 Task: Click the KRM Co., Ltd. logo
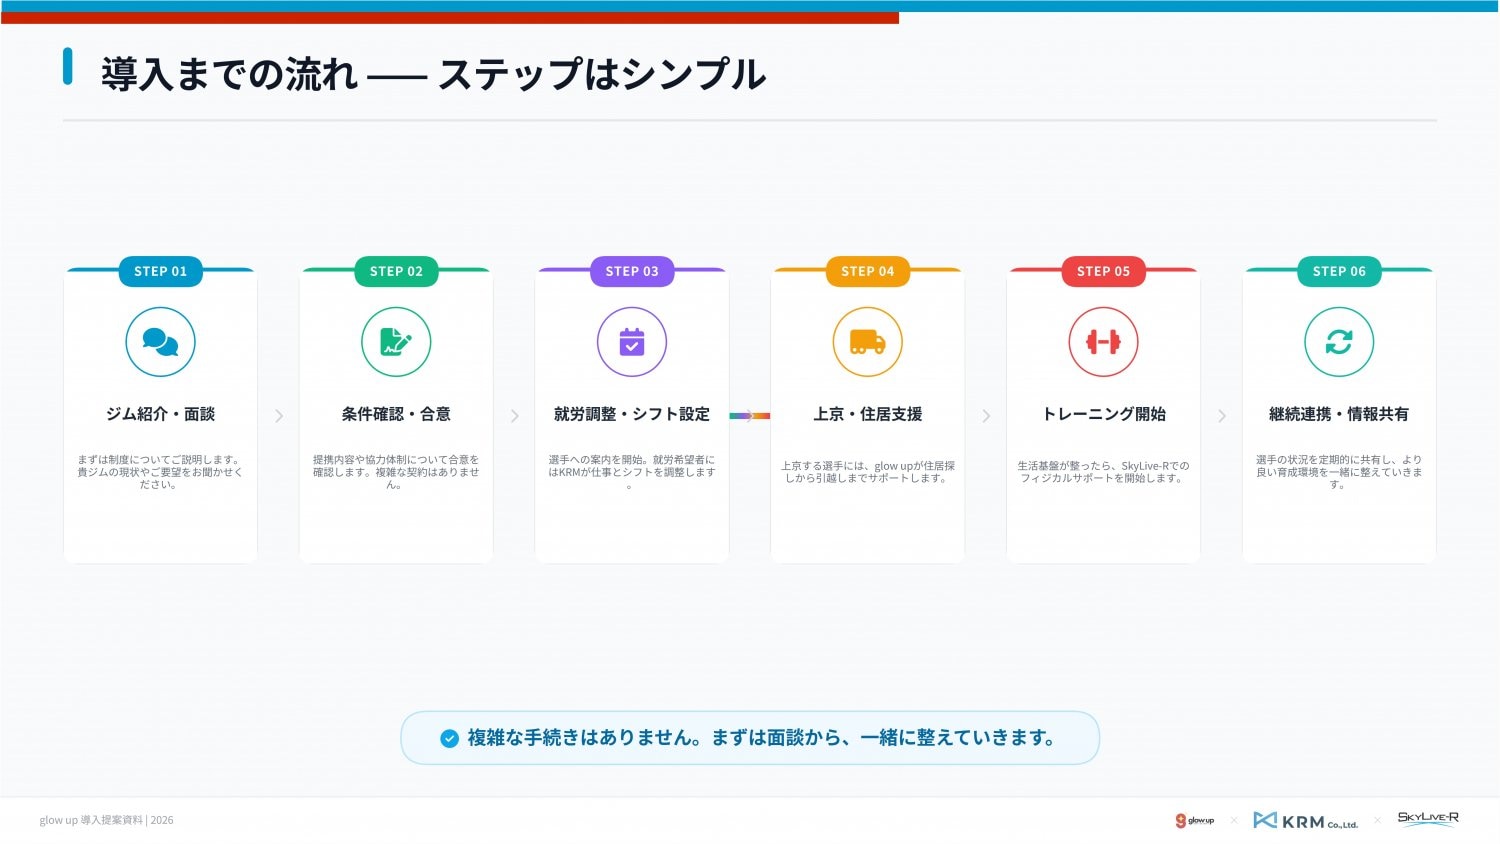point(1305,821)
